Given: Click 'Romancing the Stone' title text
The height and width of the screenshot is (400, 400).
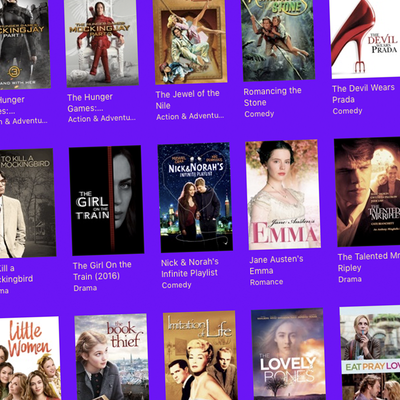Looking at the screenshot, I should [273, 97].
